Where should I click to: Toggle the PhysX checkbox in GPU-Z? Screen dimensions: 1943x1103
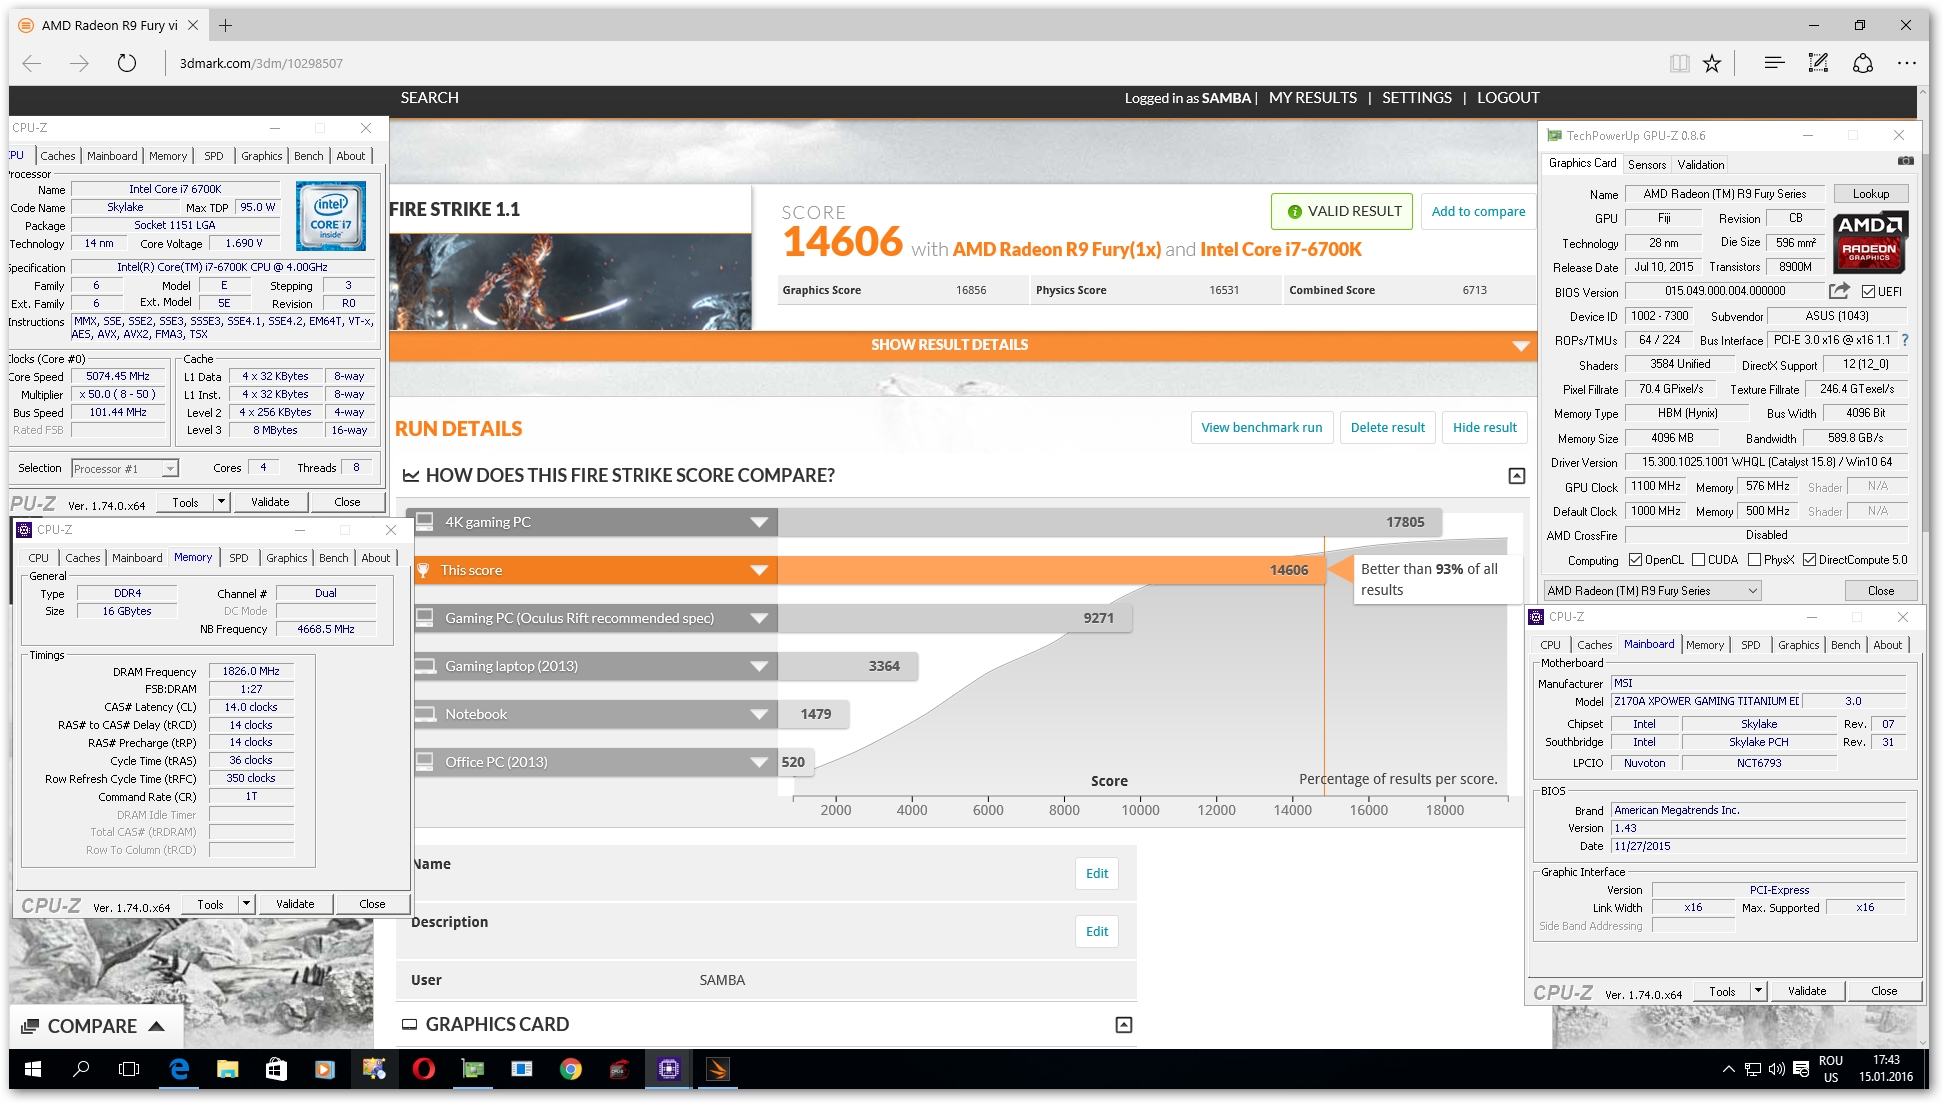[1755, 560]
